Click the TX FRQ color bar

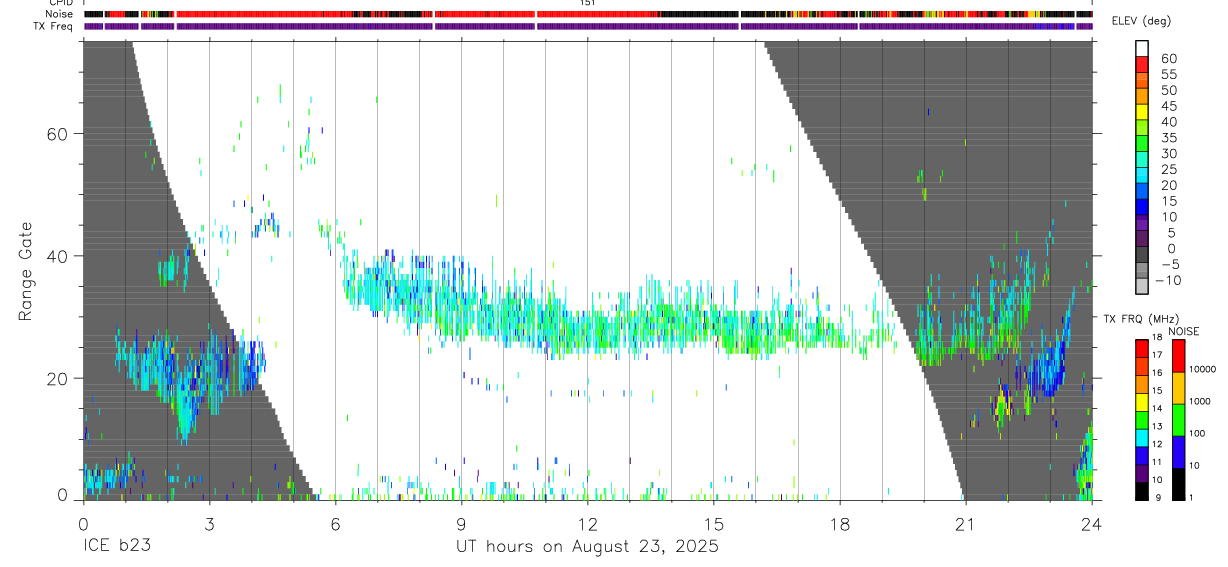(1142, 419)
